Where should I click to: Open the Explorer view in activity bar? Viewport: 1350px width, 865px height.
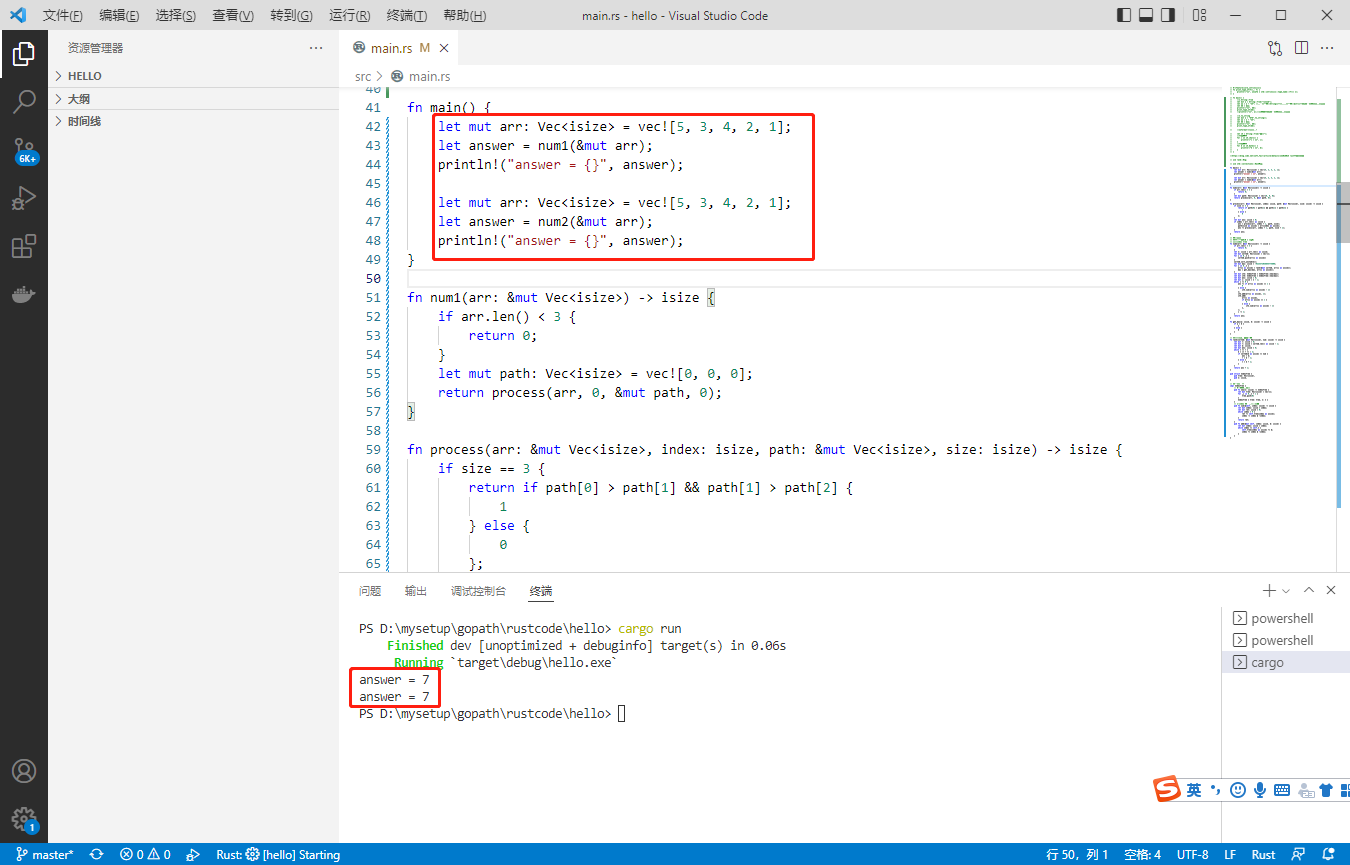pos(24,54)
